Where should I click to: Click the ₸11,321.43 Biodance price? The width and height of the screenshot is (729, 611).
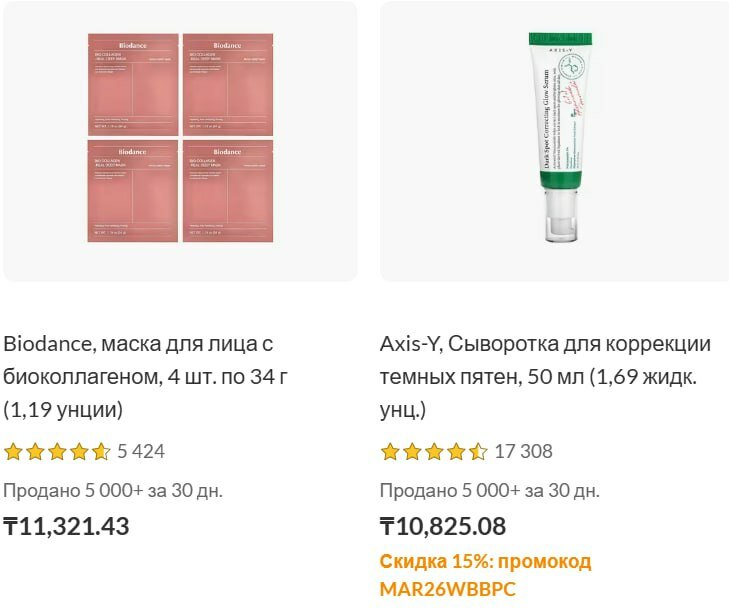[x=66, y=526]
